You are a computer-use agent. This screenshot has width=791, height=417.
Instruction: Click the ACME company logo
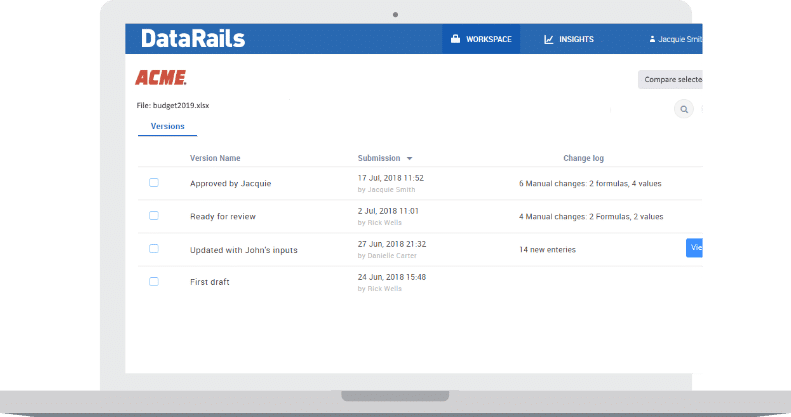coord(161,77)
